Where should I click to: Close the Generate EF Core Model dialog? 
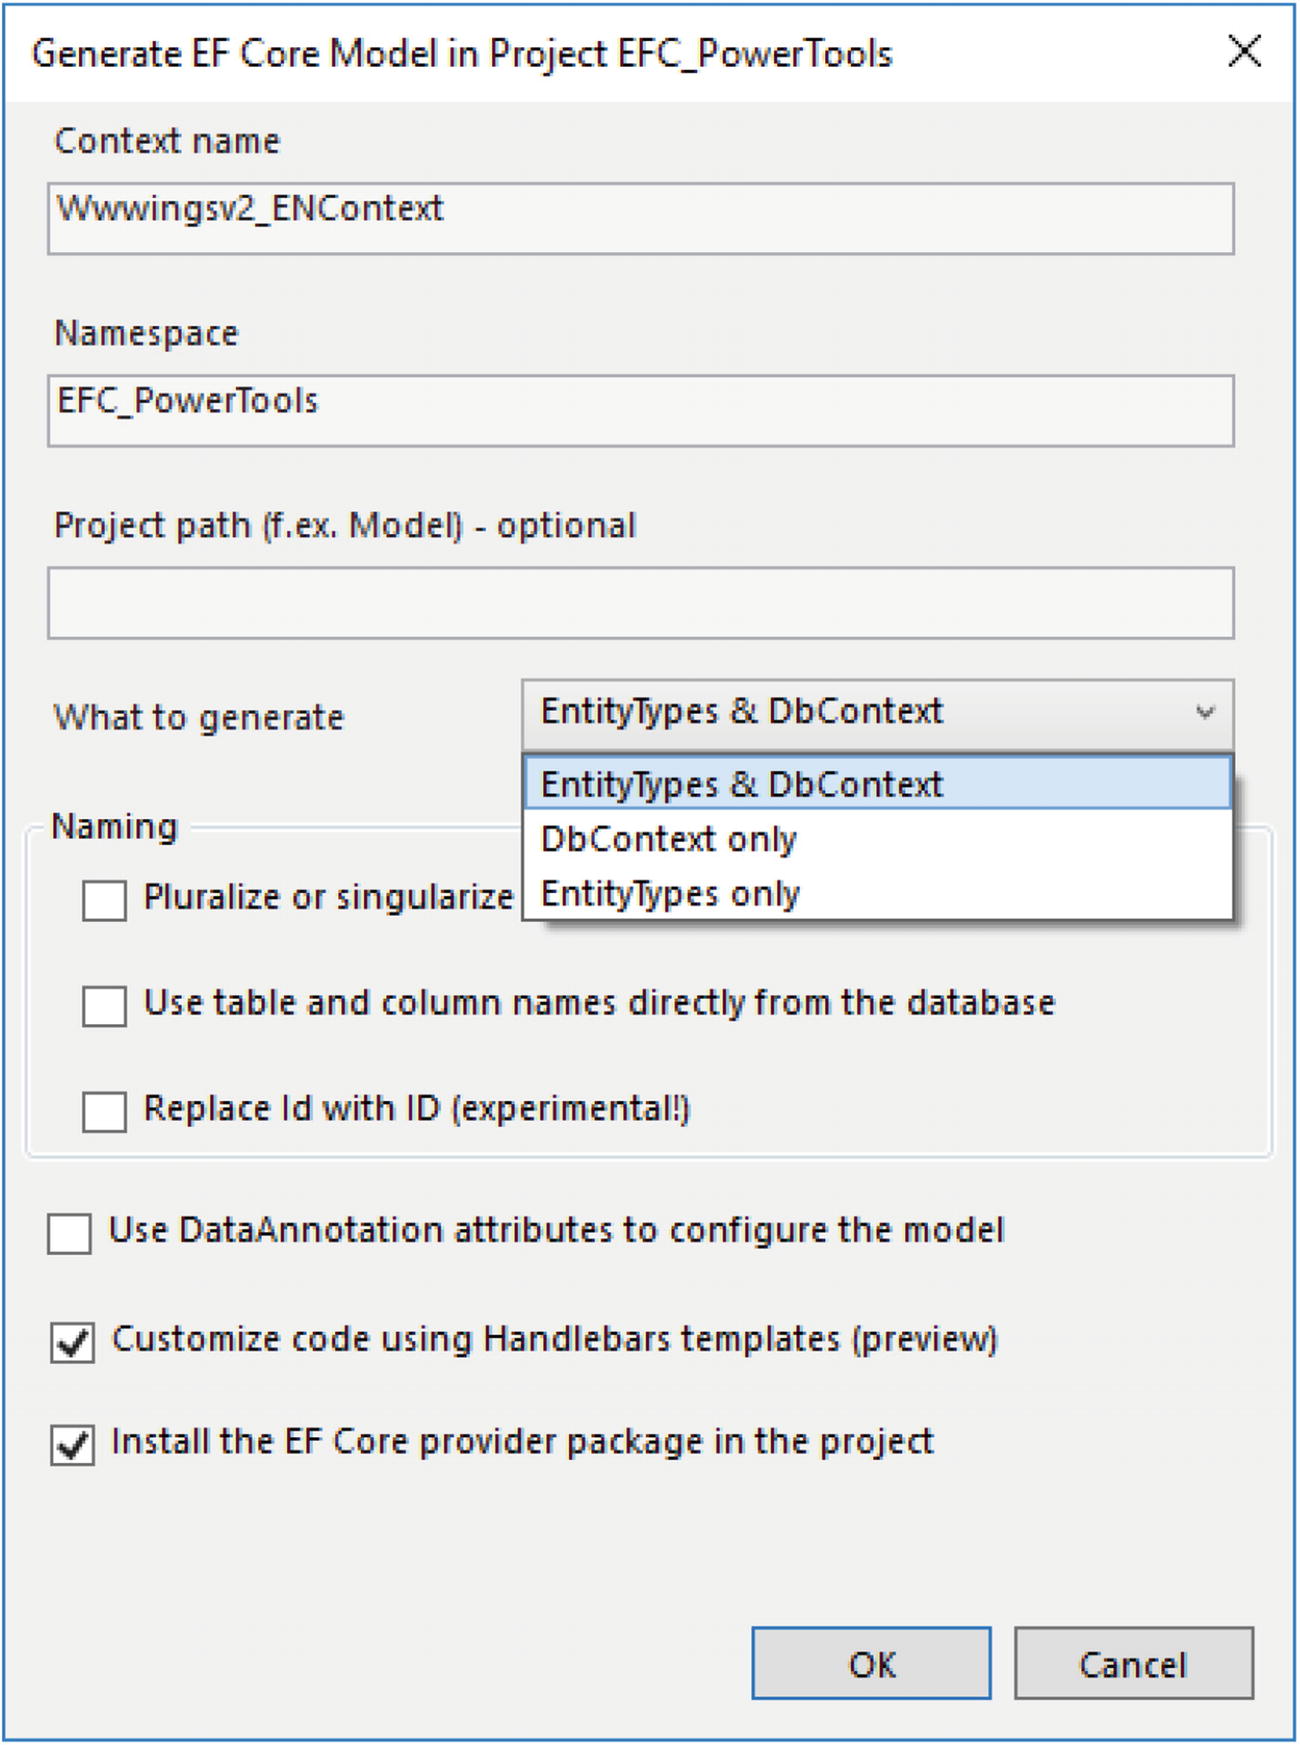point(1245,51)
